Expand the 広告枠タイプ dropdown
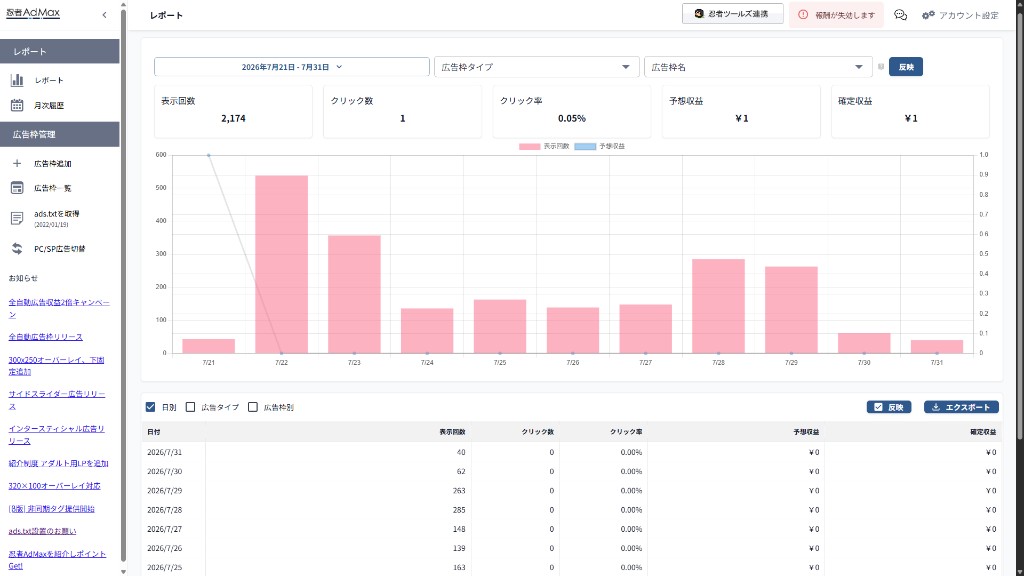 [x=537, y=67]
